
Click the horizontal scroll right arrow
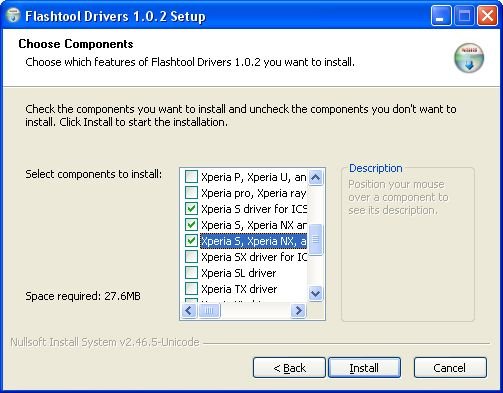coord(298,311)
